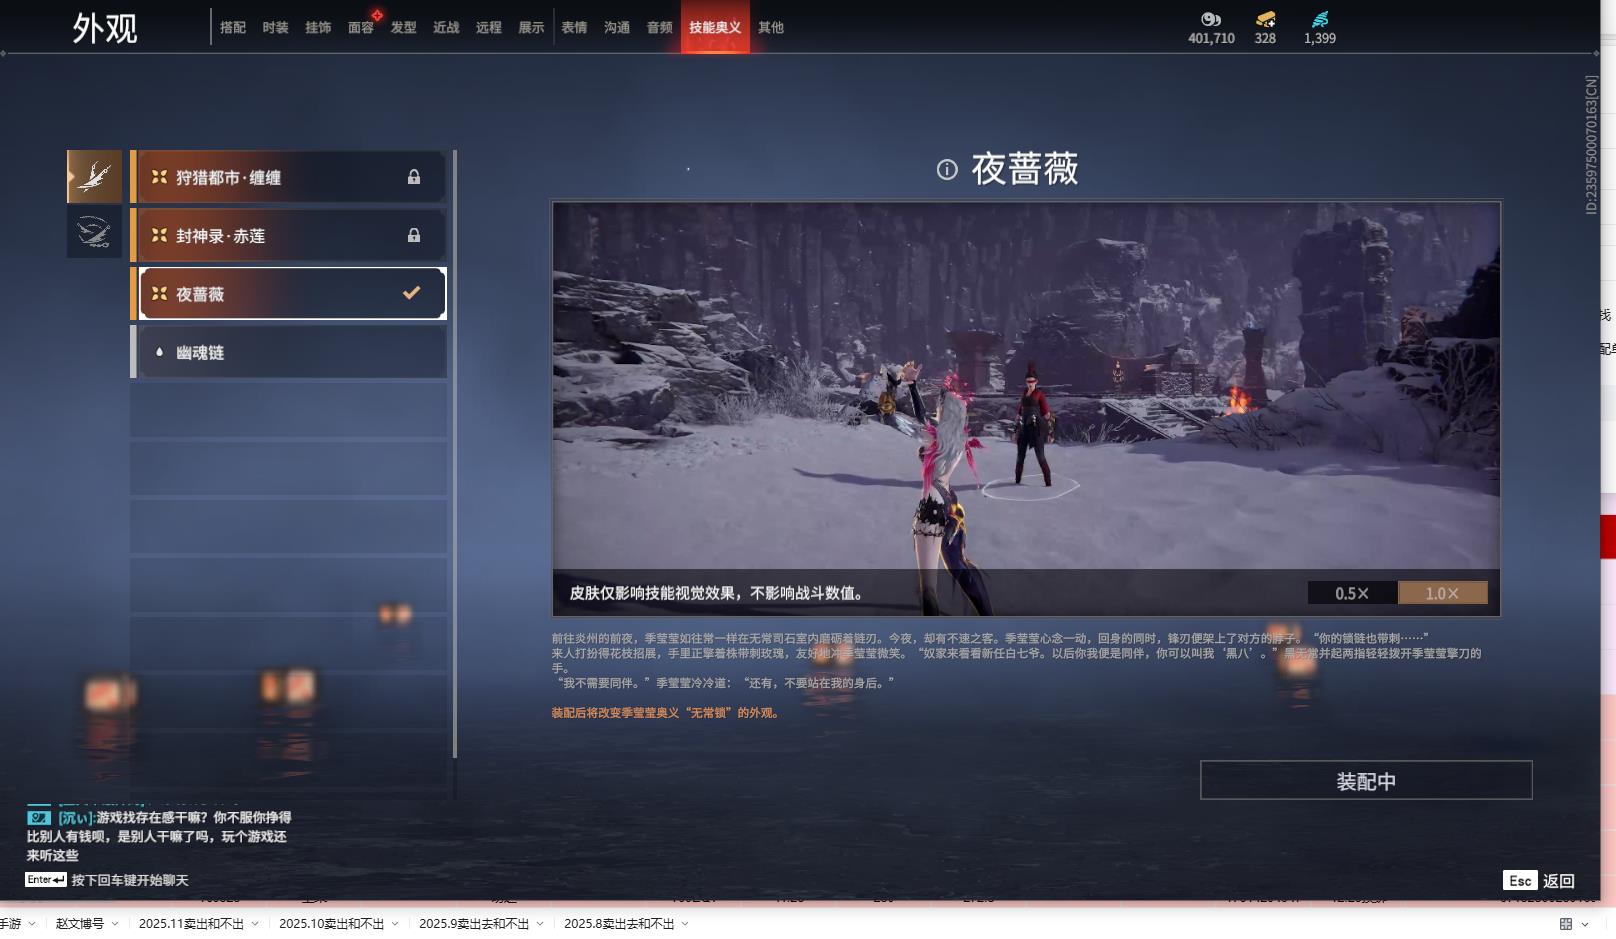Select the 夜蔷薇 skin entry
This screenshot has width=1616, height=939.
coord(289,293)
